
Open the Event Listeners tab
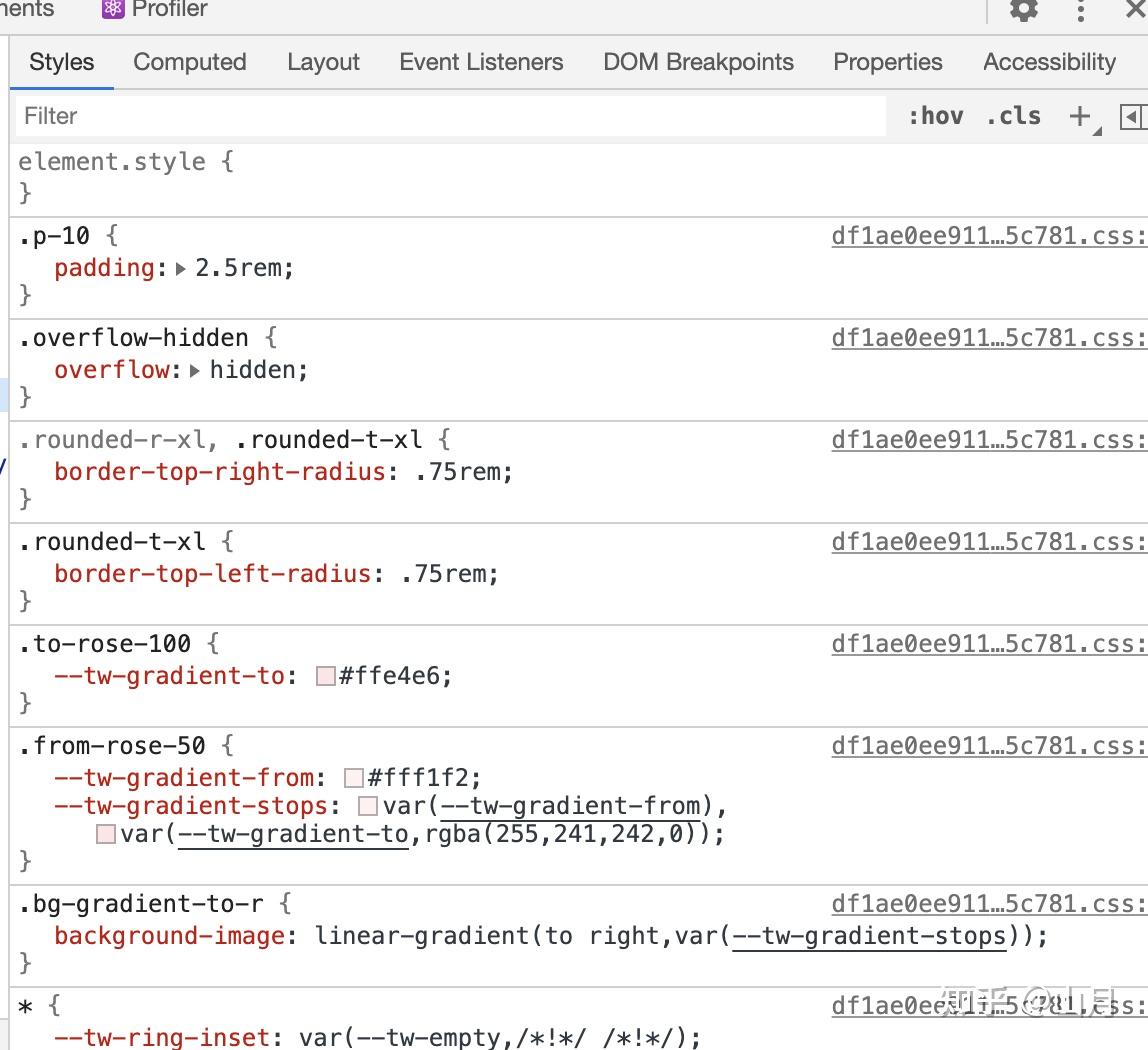click(481, 62)
